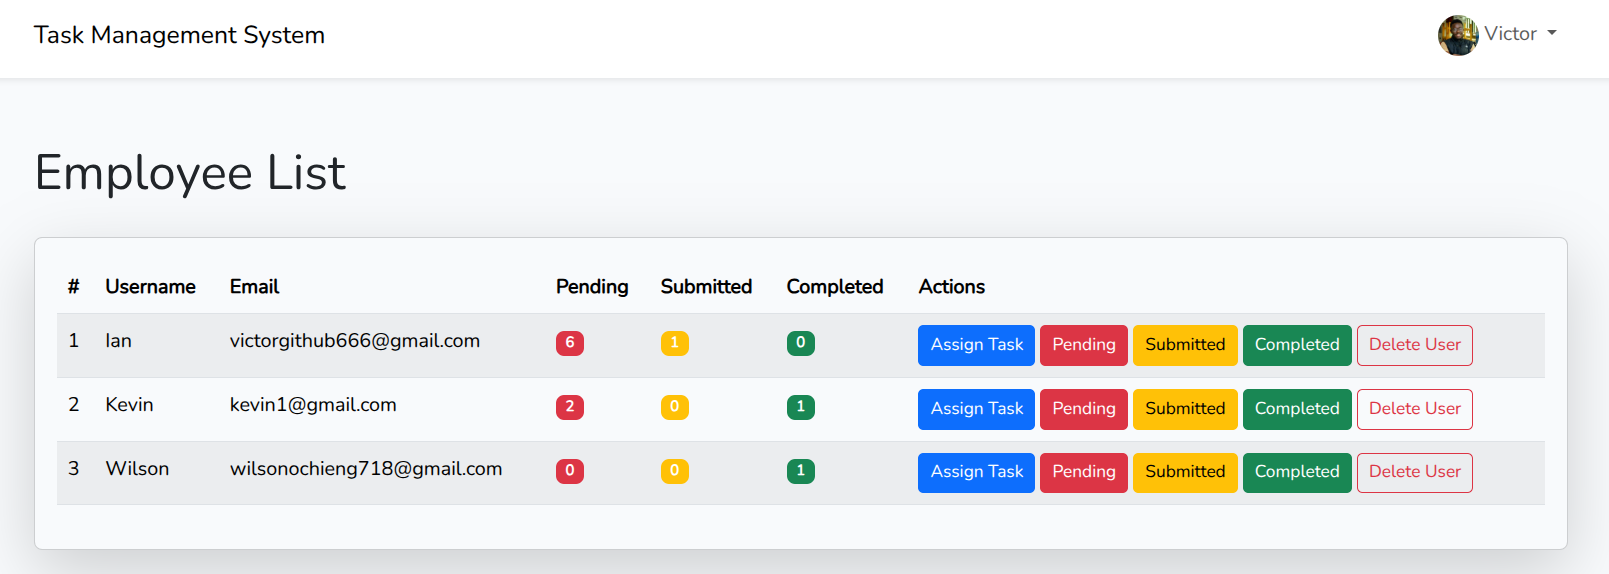The width and height of the screenshot is (1609, 574).
Task: Show Ian's Completed tasks button
Action: [x=1296, y=345]
